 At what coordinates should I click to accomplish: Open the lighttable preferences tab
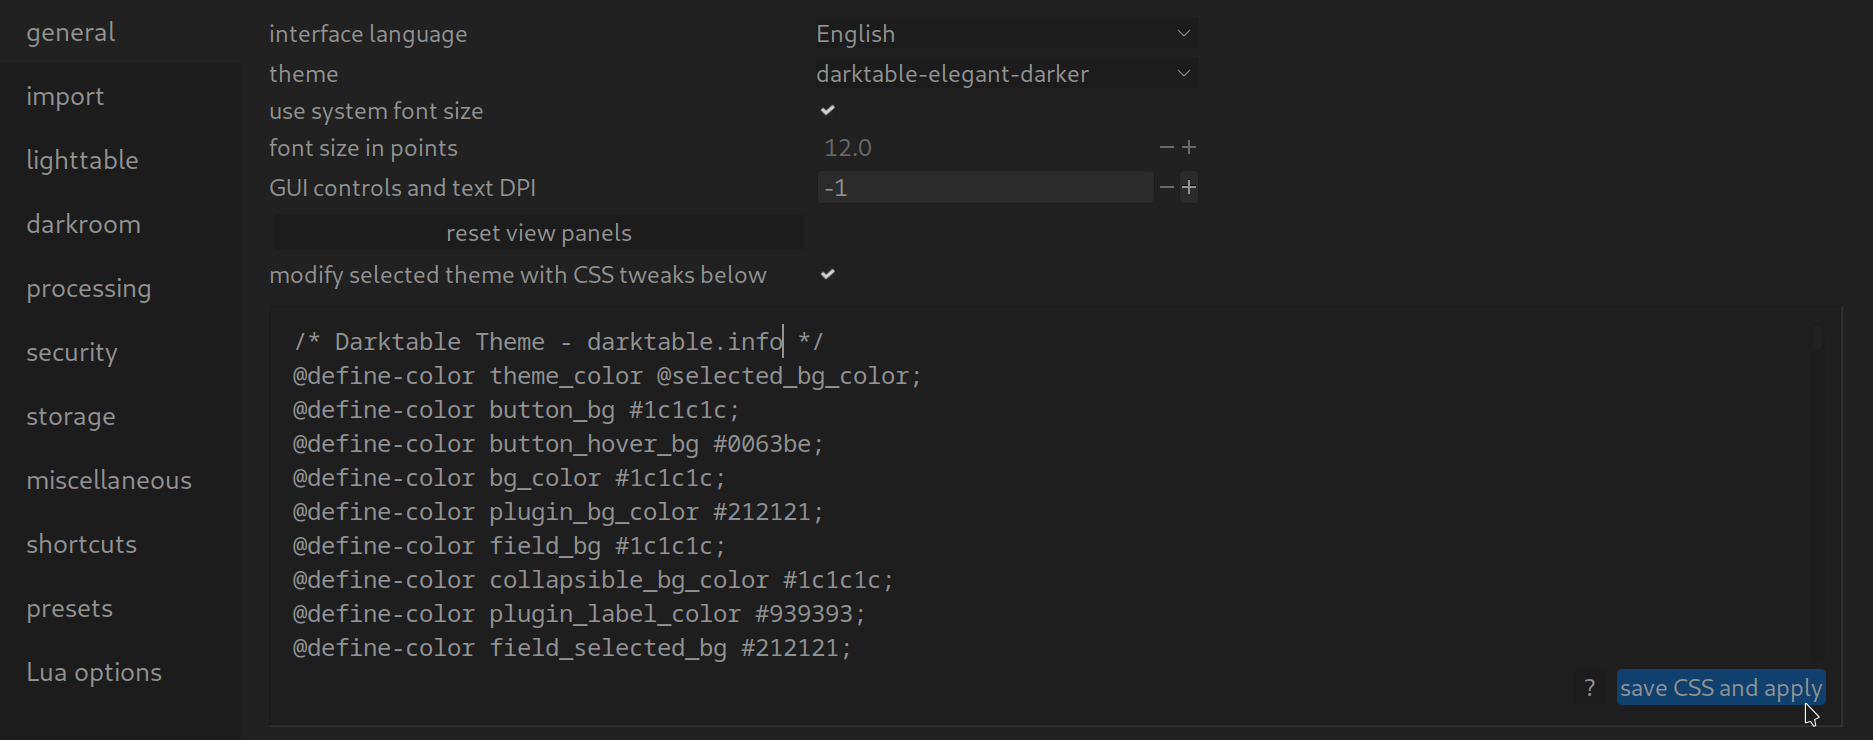83,160
